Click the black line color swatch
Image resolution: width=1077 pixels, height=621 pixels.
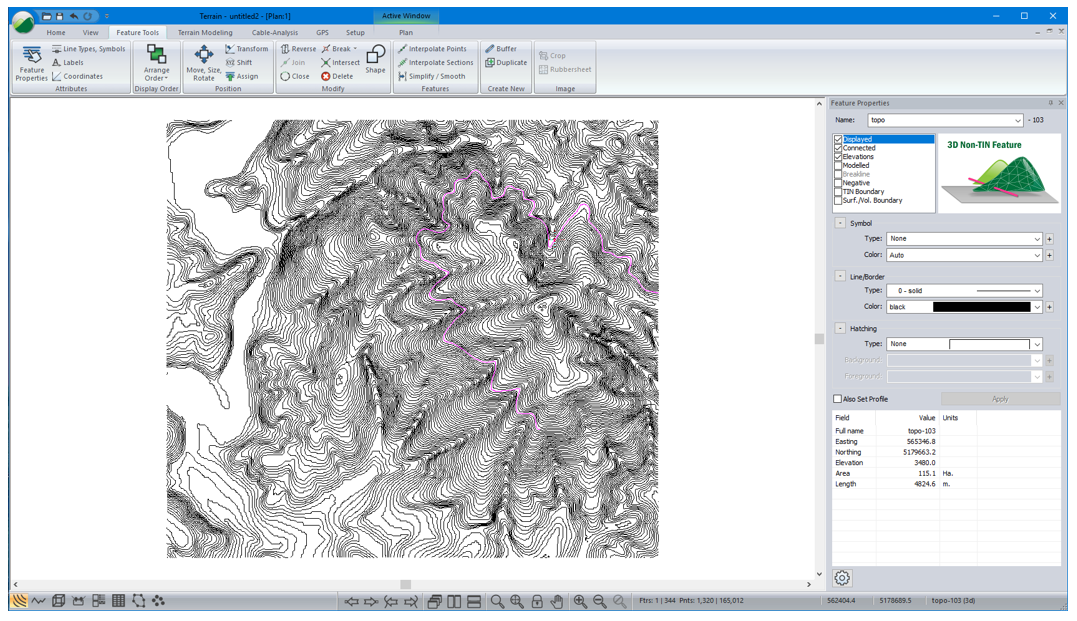click(x=980, y=307)
